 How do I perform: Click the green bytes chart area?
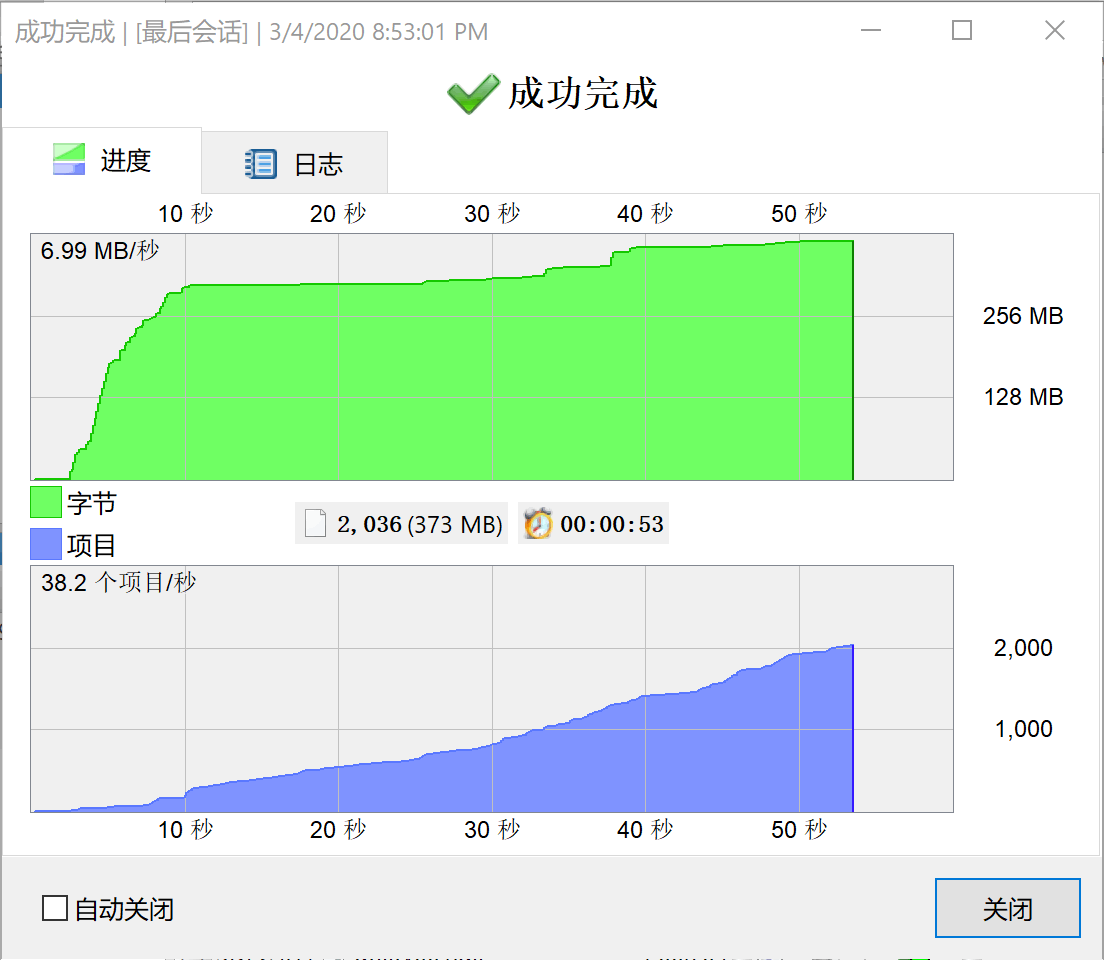[x=491, y=357]
